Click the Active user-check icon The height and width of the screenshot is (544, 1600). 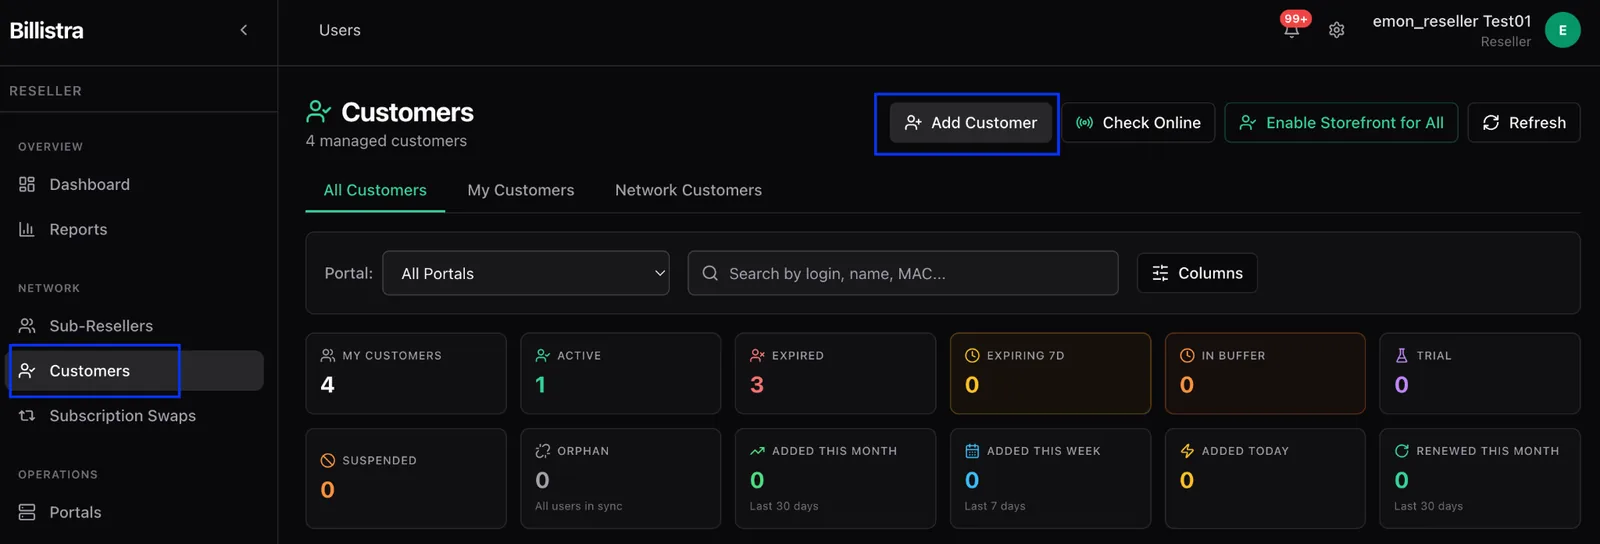tap(543, 355)
